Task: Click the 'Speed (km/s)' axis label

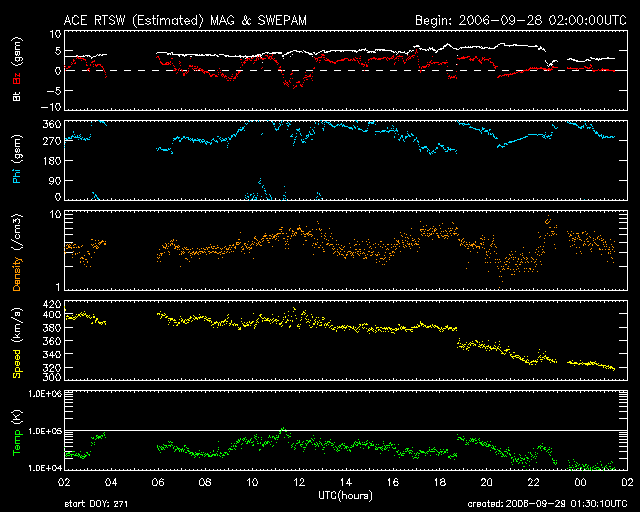Action: click(x=17, y=343)
